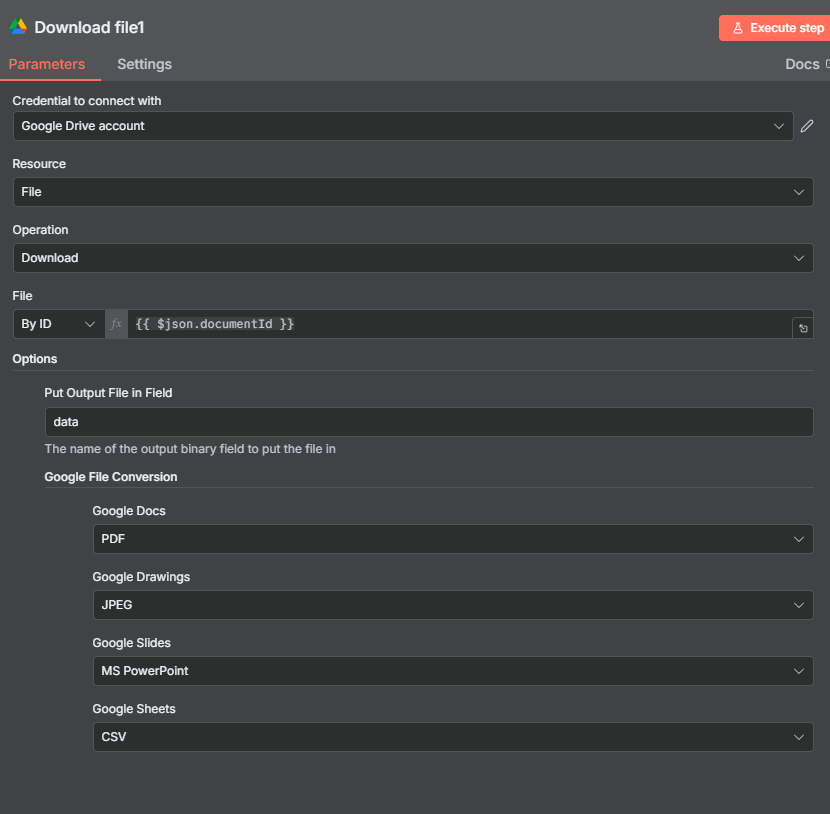The width and height of the screenshot is (830, 814).
Task: Change the By ID file mode selector
Action: [59, 324]
